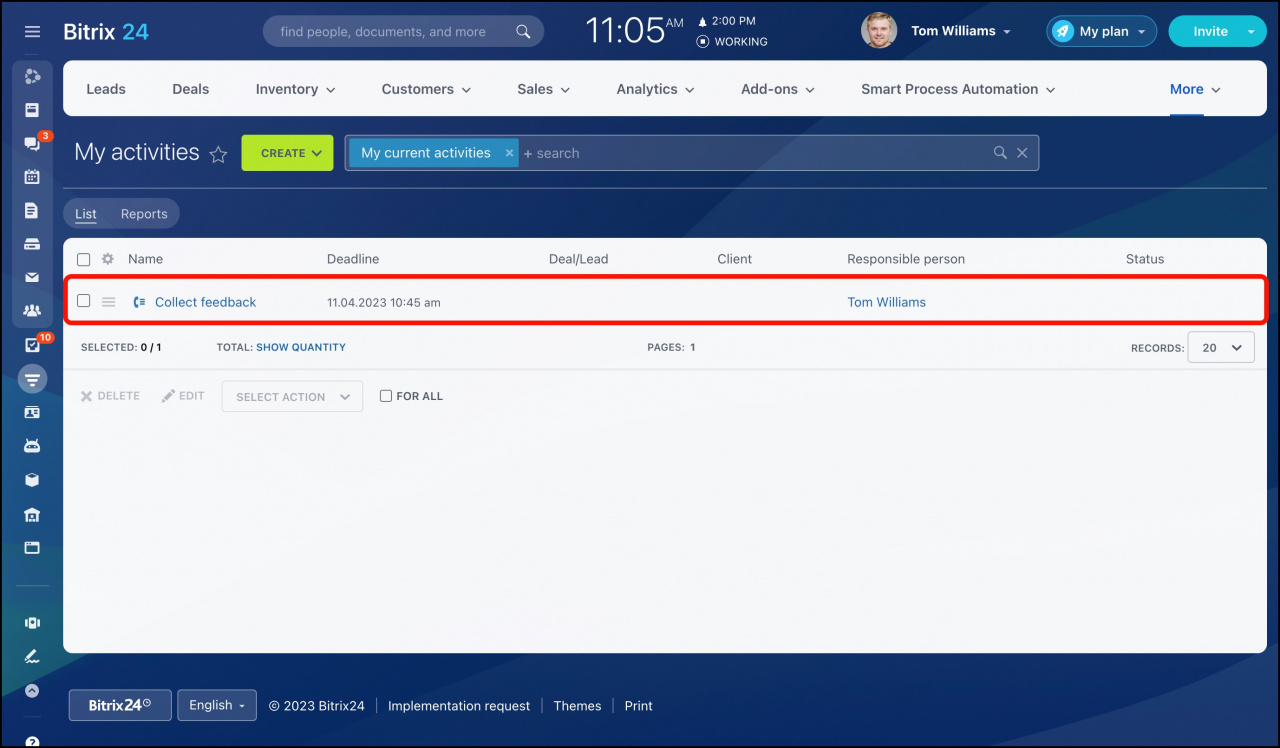The image size is (1280, 748).
Task: Open the Themes footer link
Action: click(x=578, y=706)
